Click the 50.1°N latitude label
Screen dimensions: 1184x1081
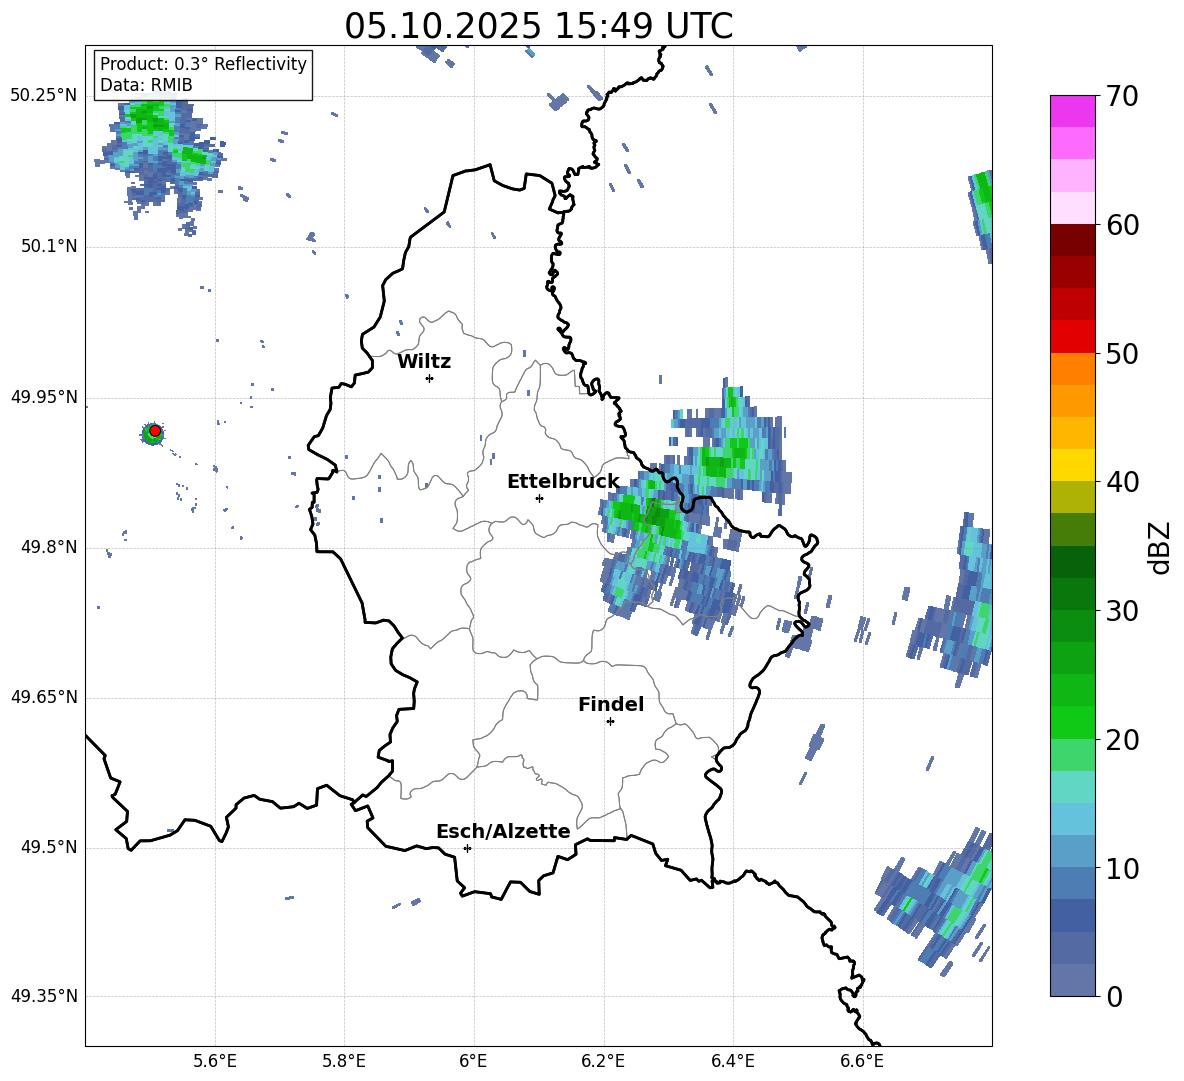(48, 247)
